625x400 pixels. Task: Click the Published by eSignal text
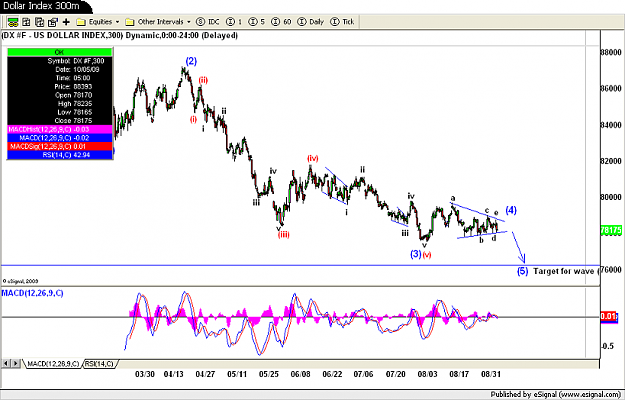[555, 394]
